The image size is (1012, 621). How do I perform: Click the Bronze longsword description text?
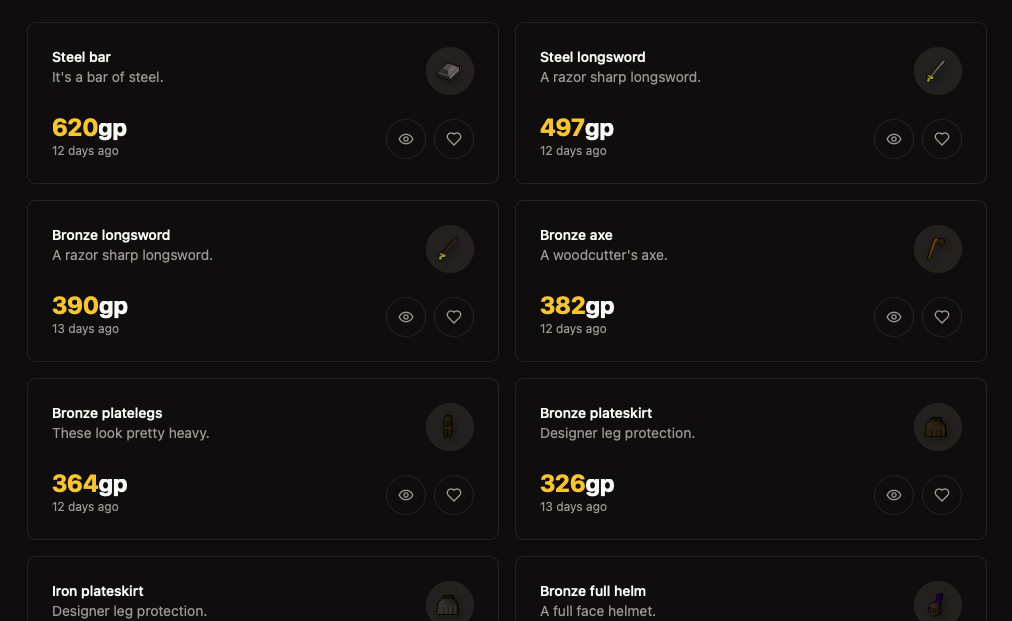pyautogui.click(x=132, y=255)
